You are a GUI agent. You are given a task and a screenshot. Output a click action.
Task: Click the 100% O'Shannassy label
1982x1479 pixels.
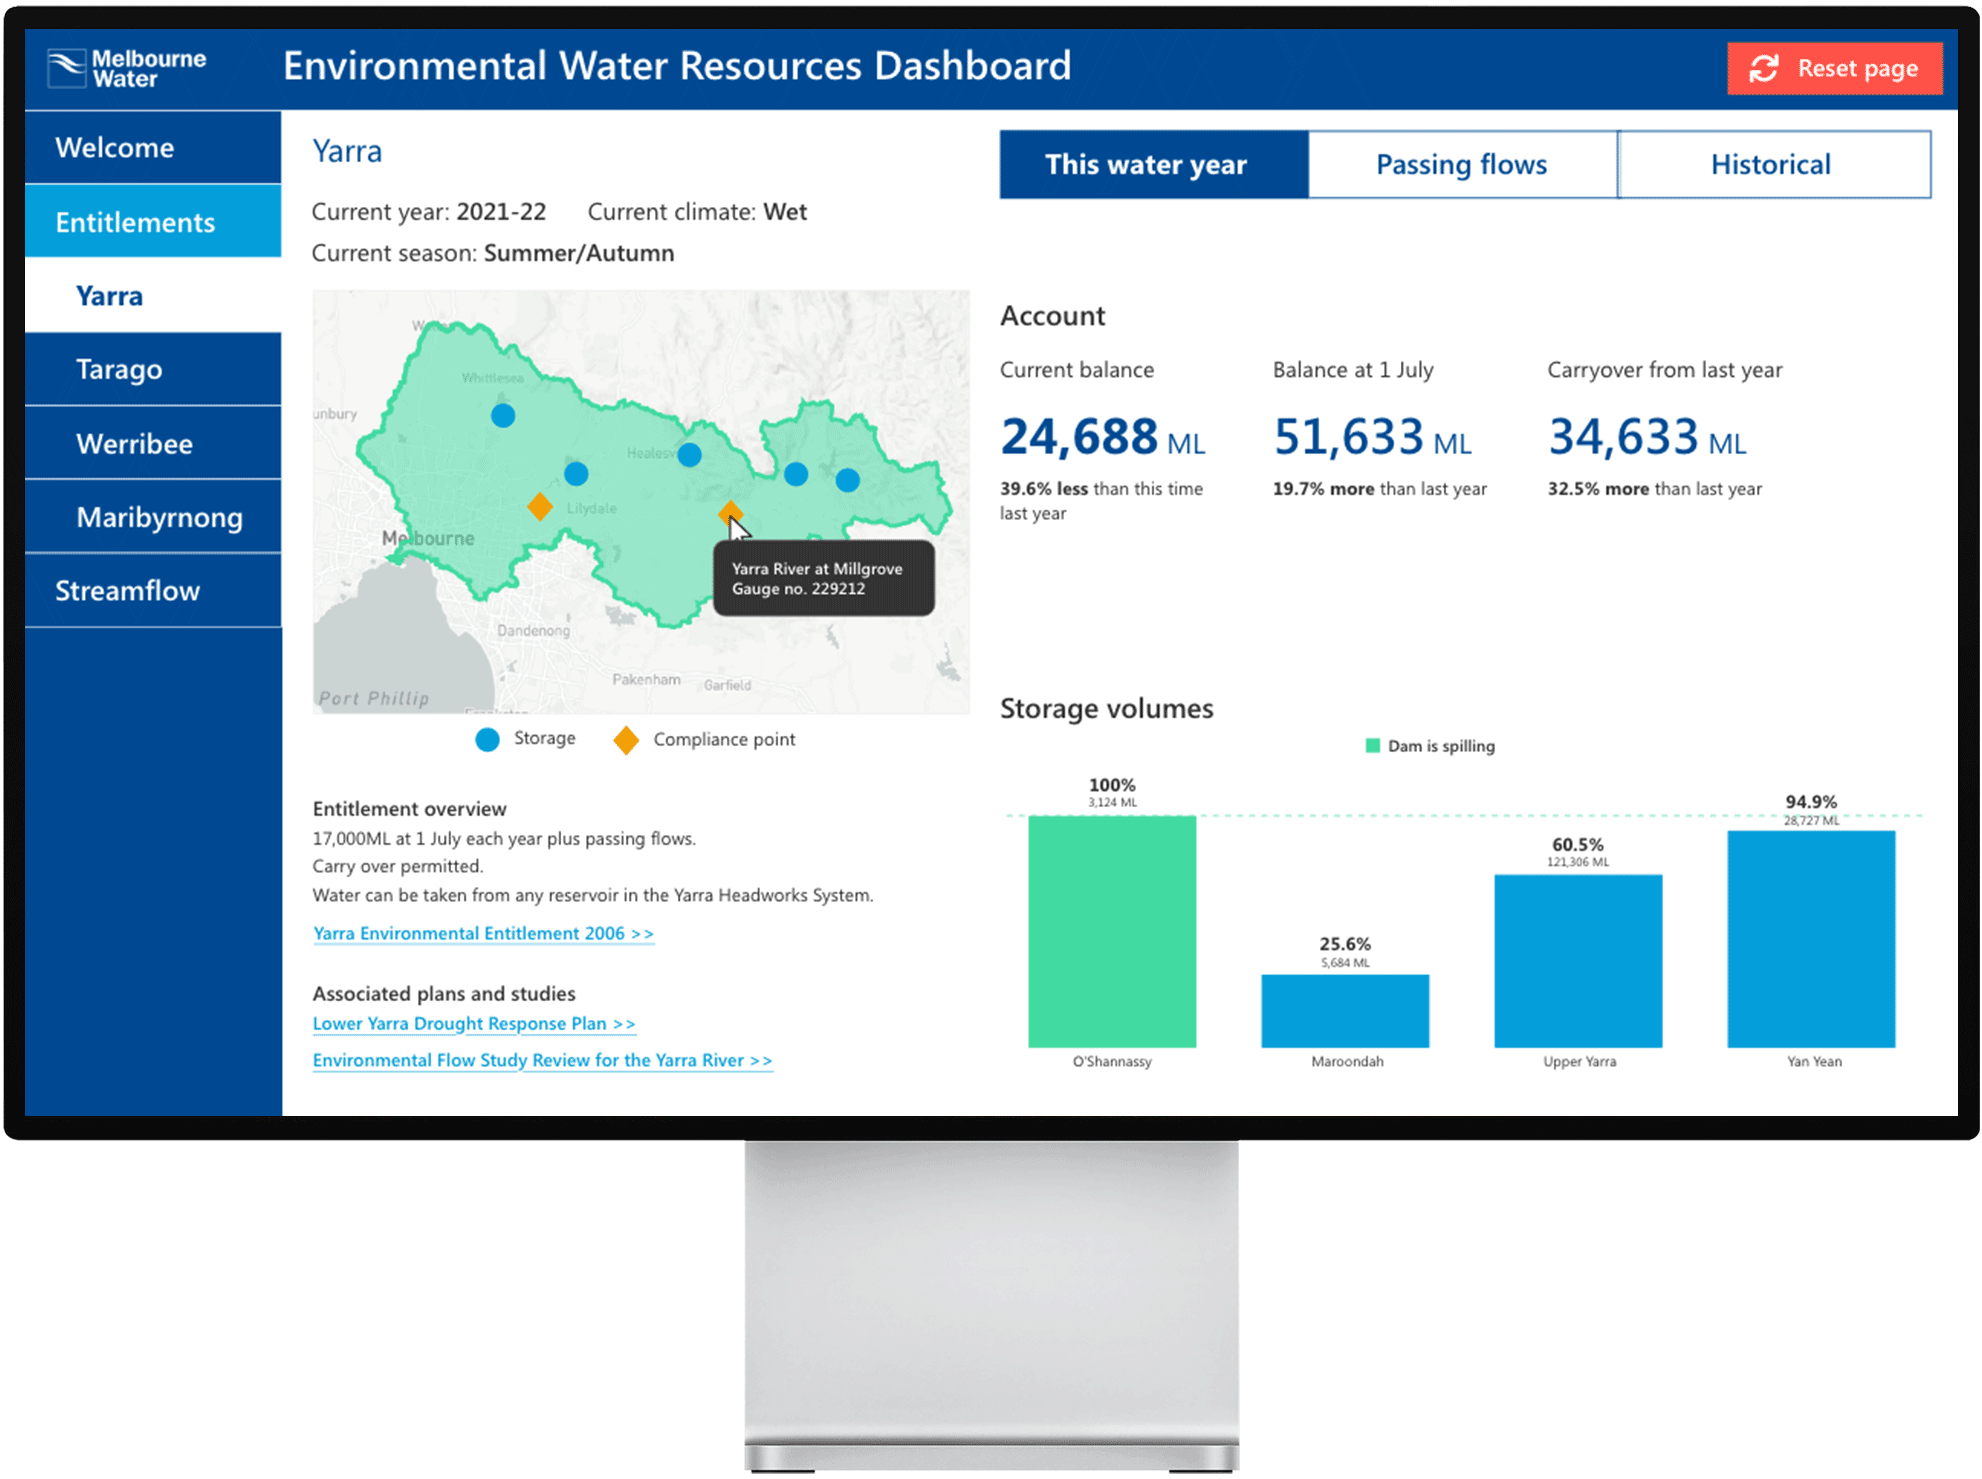tap(1112, 785)
